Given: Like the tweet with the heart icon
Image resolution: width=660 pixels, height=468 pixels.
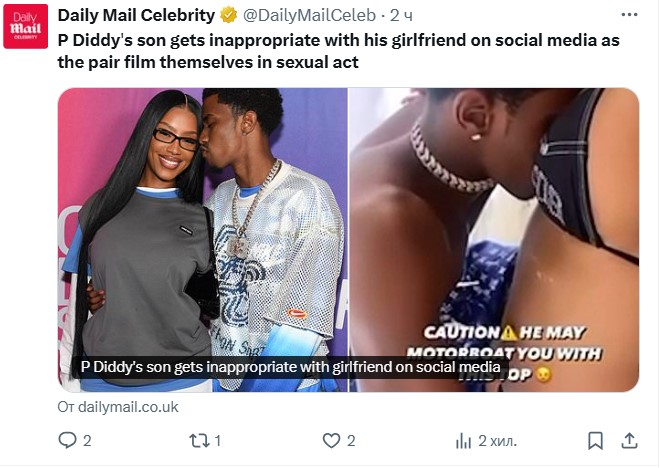Looking at the screenshot, I should pos(331,440).
